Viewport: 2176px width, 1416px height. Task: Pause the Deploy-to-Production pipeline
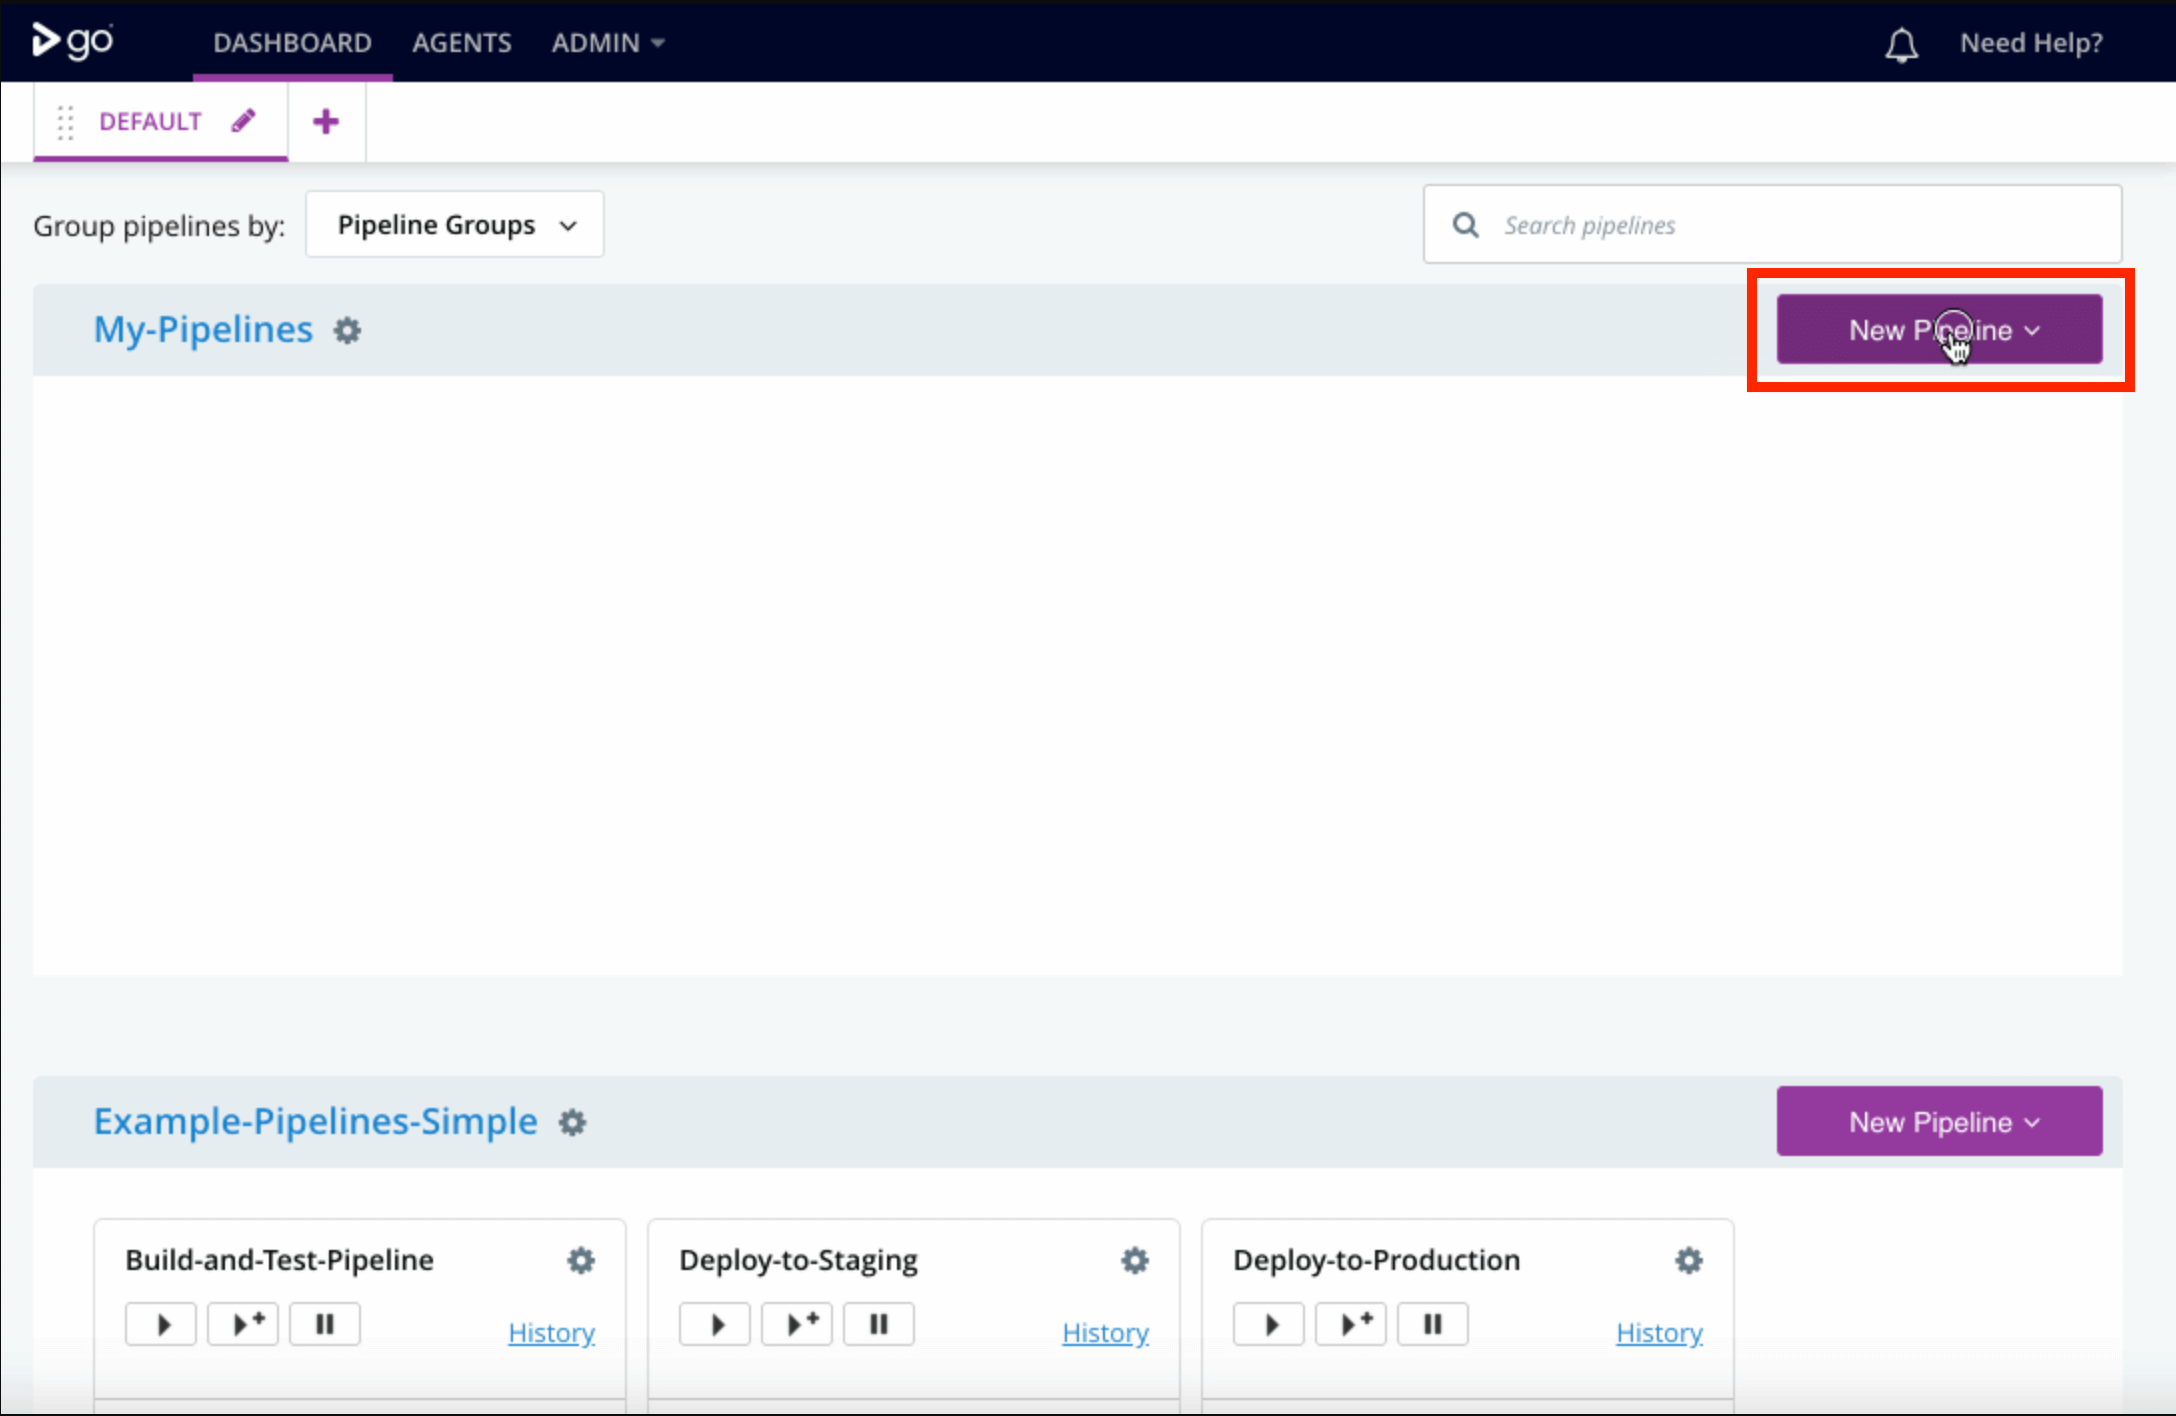(x=1432, y=1324)
